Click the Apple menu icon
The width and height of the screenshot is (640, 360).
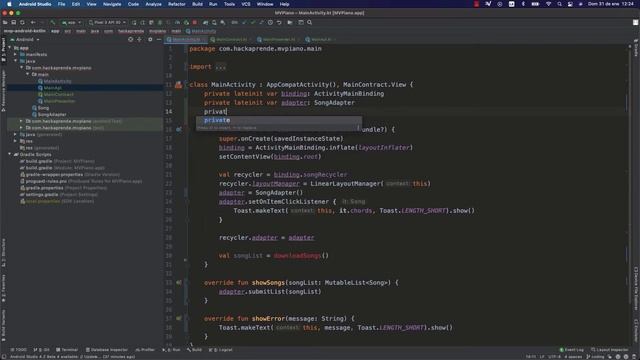9,4
